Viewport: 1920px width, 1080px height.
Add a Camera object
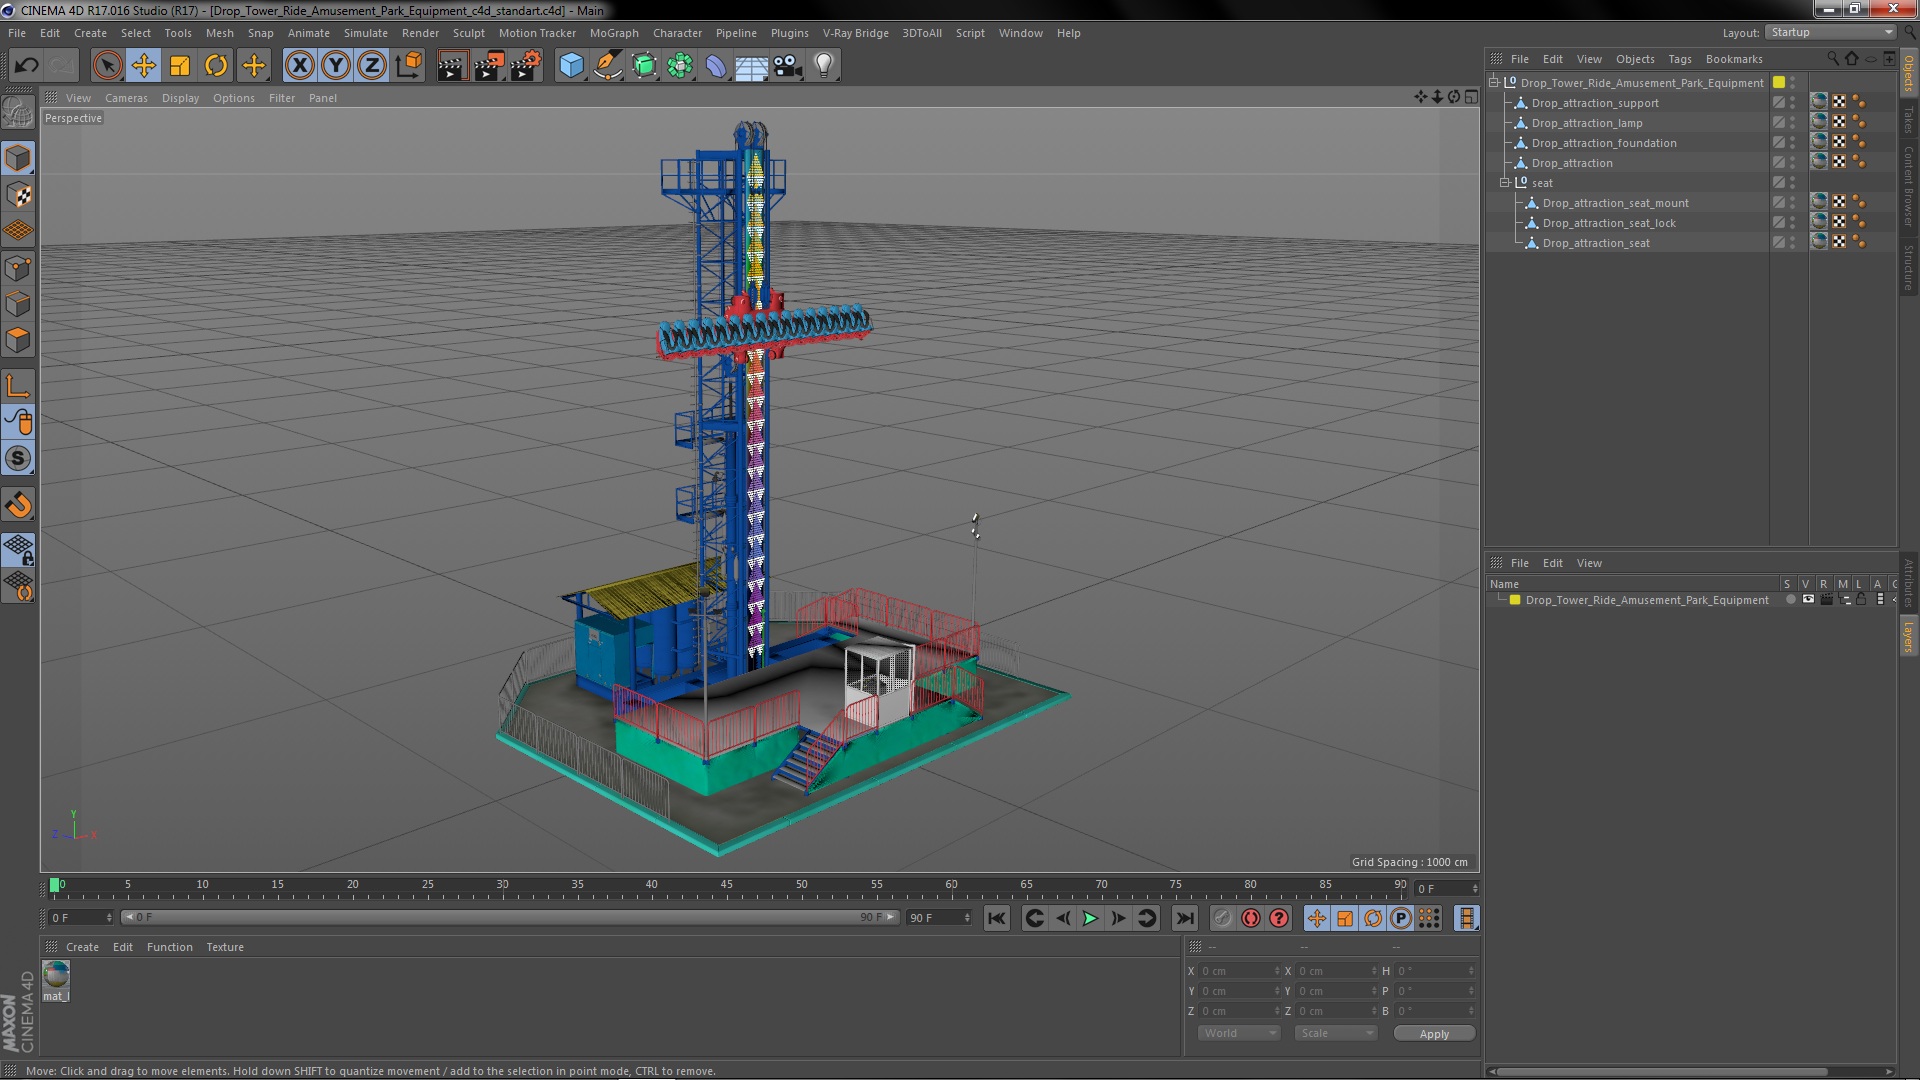point(788,66)
